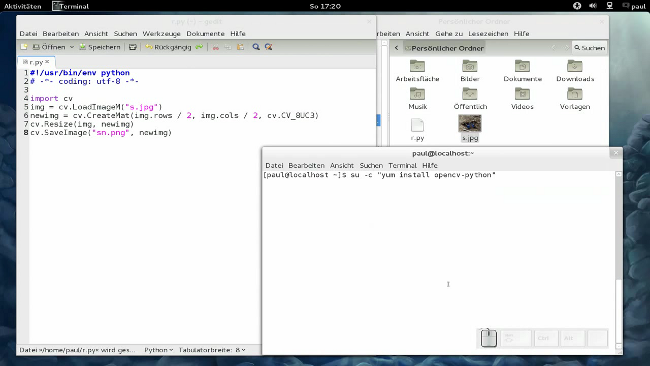
Task: Open the Werkzeuge menu in gedit
Action: (x=162, y=34)
